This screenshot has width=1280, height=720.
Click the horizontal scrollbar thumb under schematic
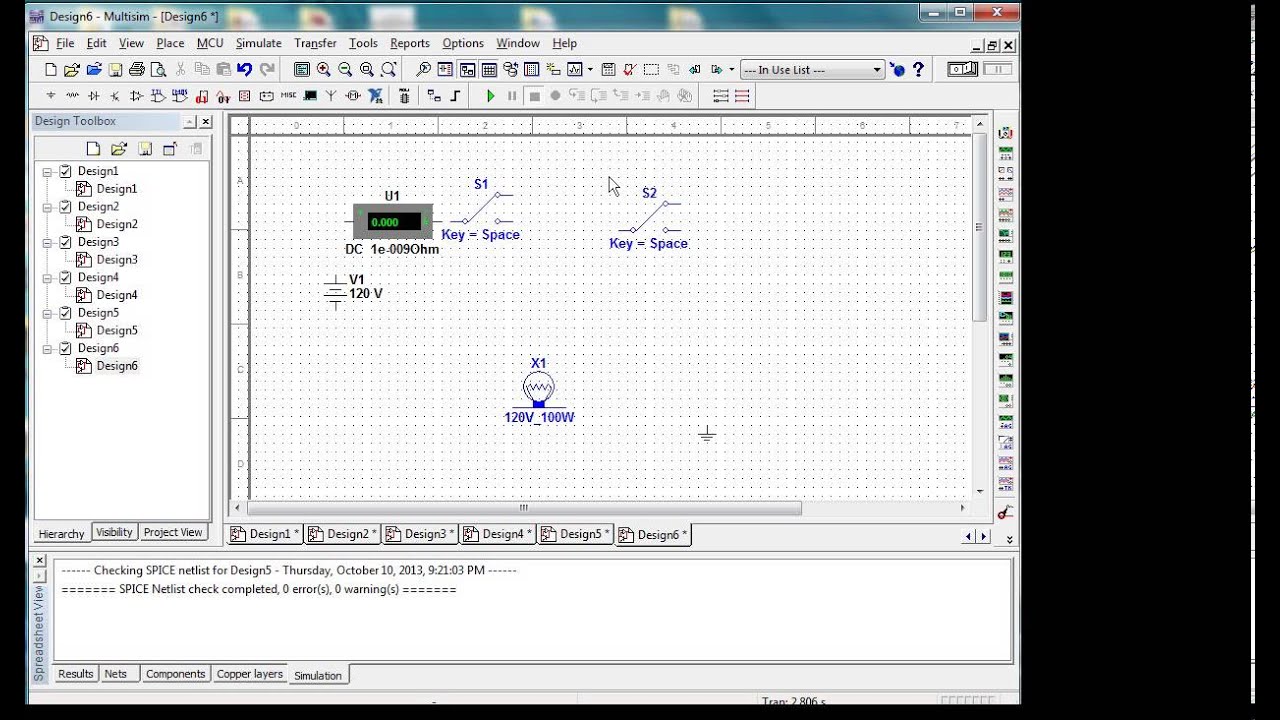[x=522, y=508]
